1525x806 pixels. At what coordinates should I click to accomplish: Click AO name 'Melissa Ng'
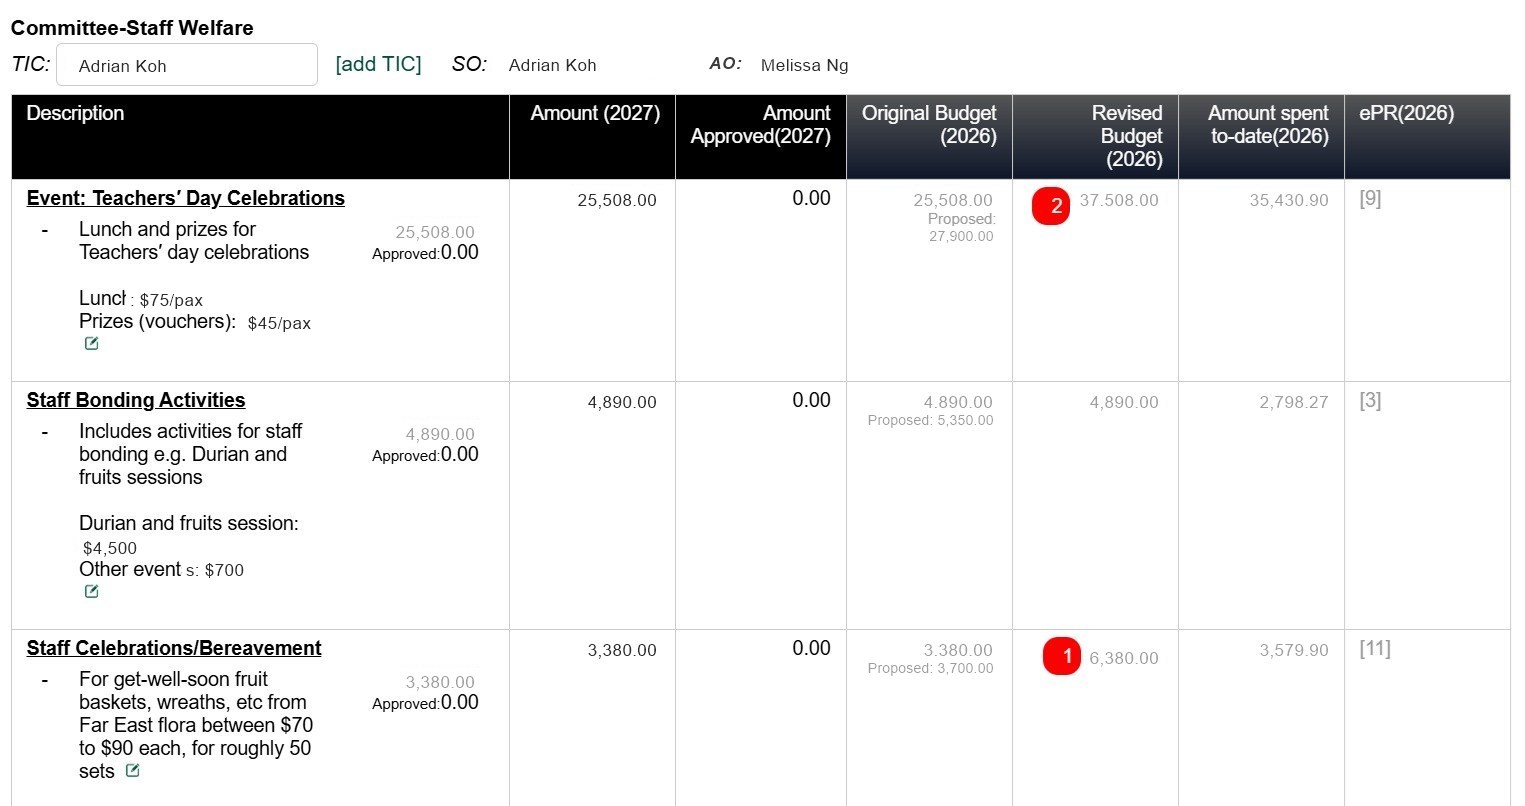click(804, 65)
